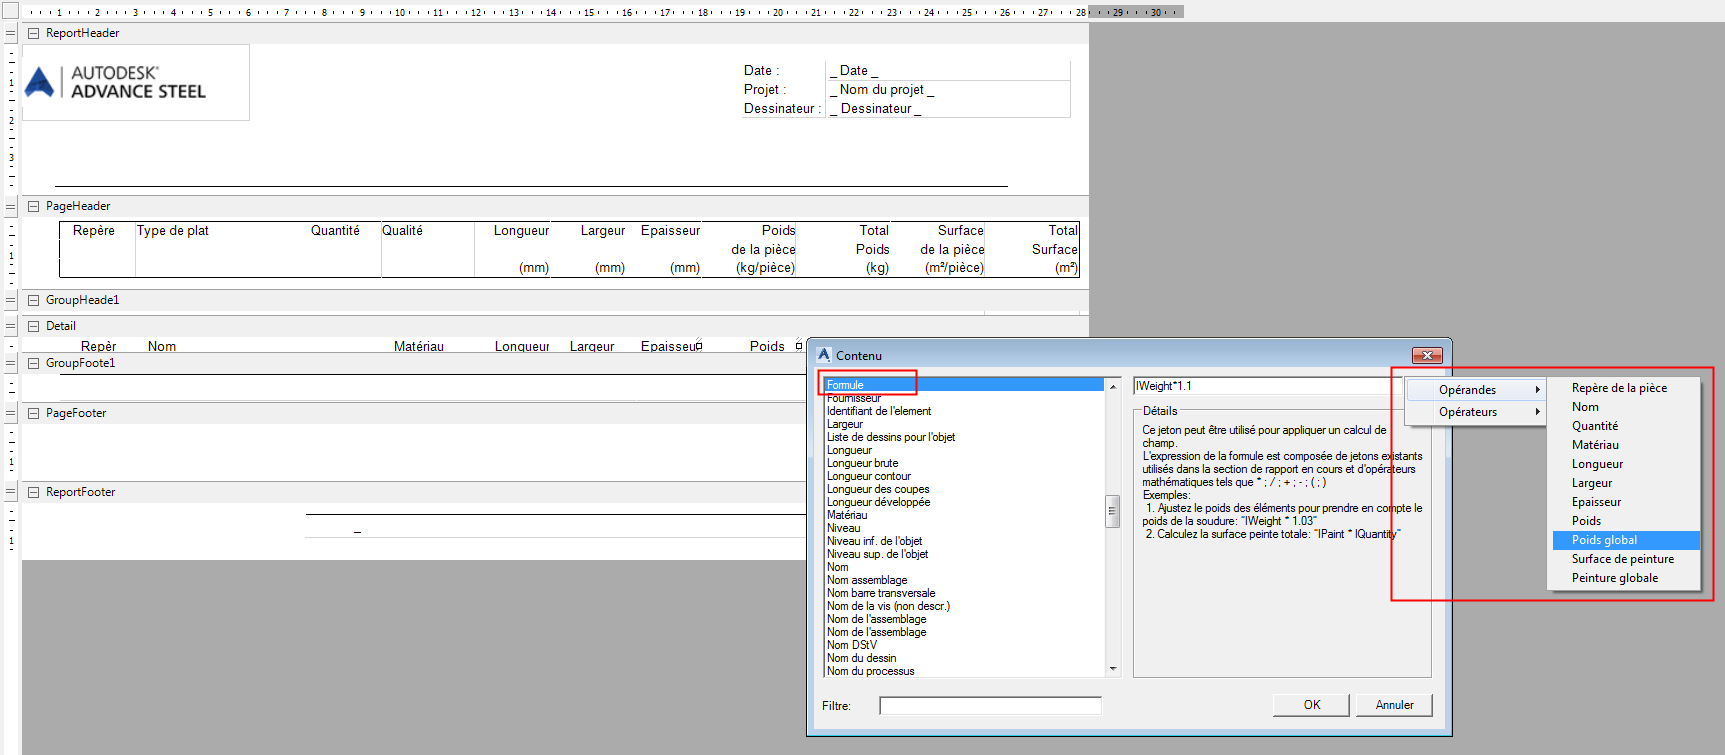This screenshot has width=1725, height=755.
Task: Choose Largeur in the Opérandes submenu
Action: (x=1626, y=483)
